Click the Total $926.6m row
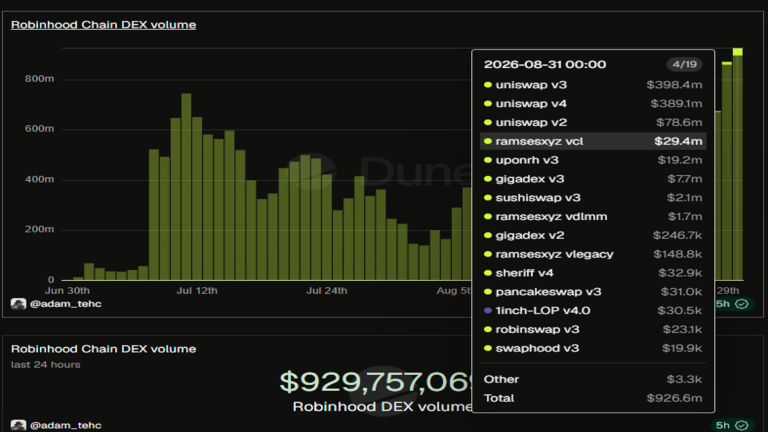This screenshot has height=432, width=768. pyautogui.click(x=593, y=398)
